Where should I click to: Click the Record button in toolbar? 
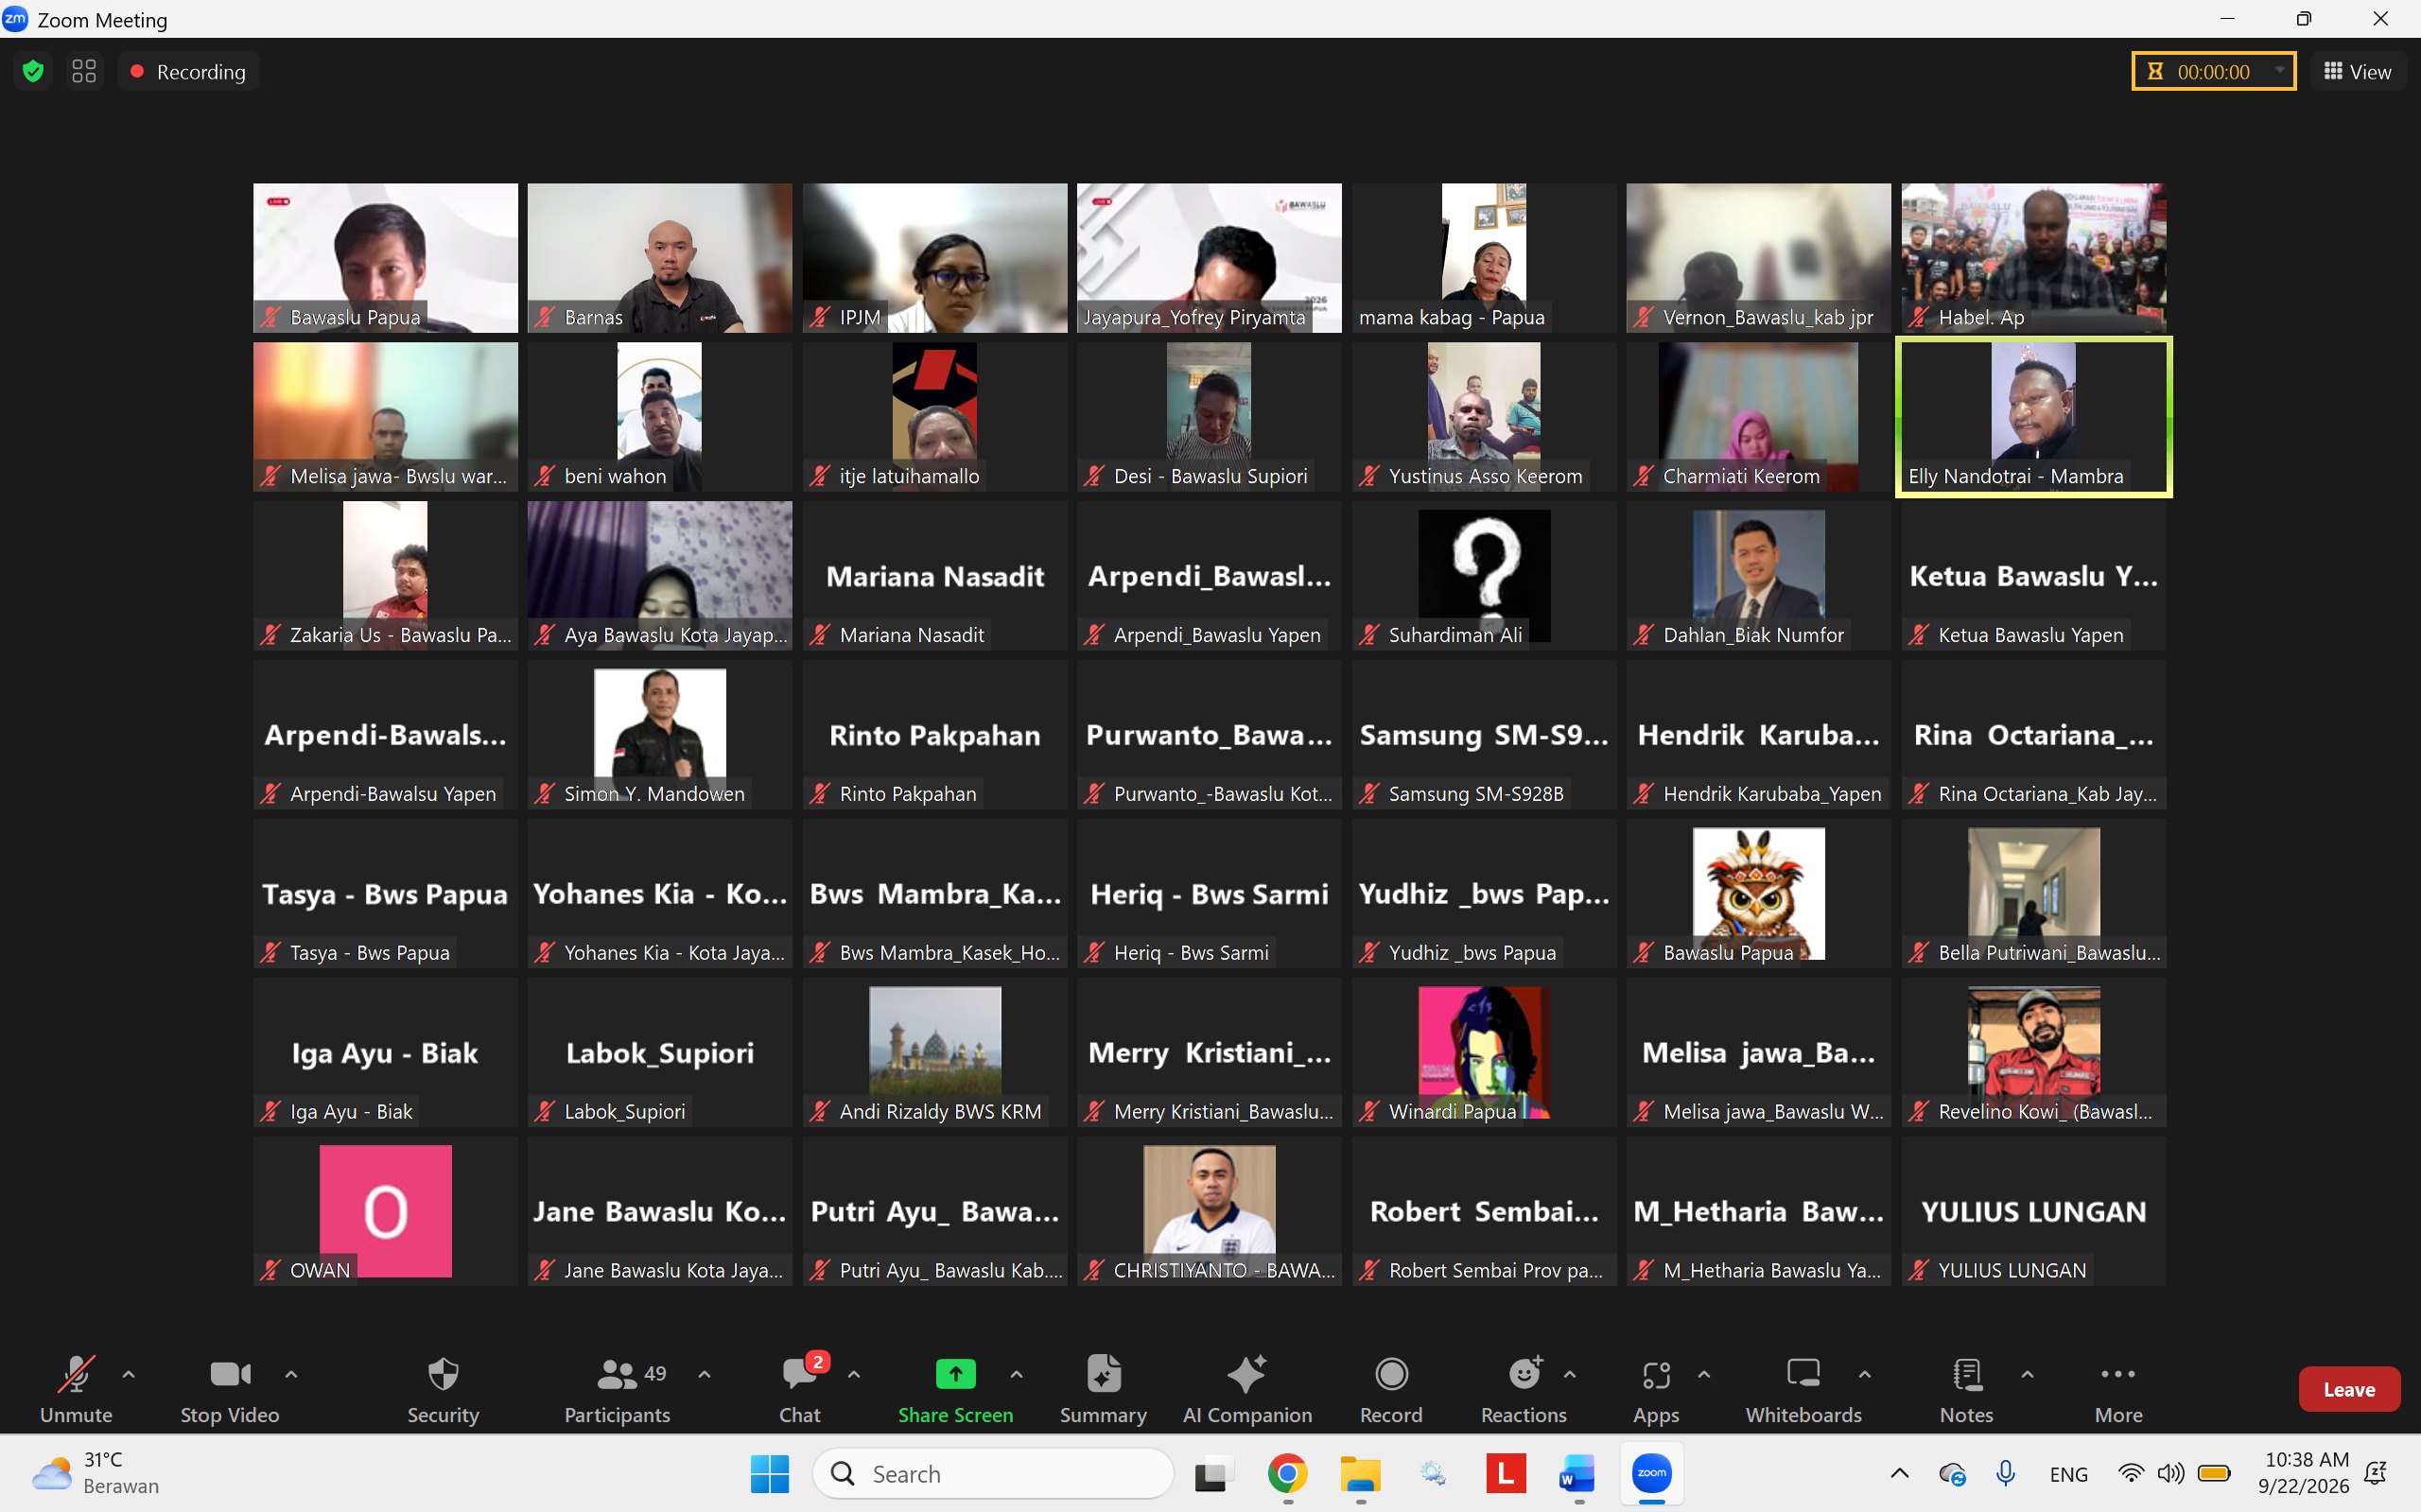(1391, 1389)
